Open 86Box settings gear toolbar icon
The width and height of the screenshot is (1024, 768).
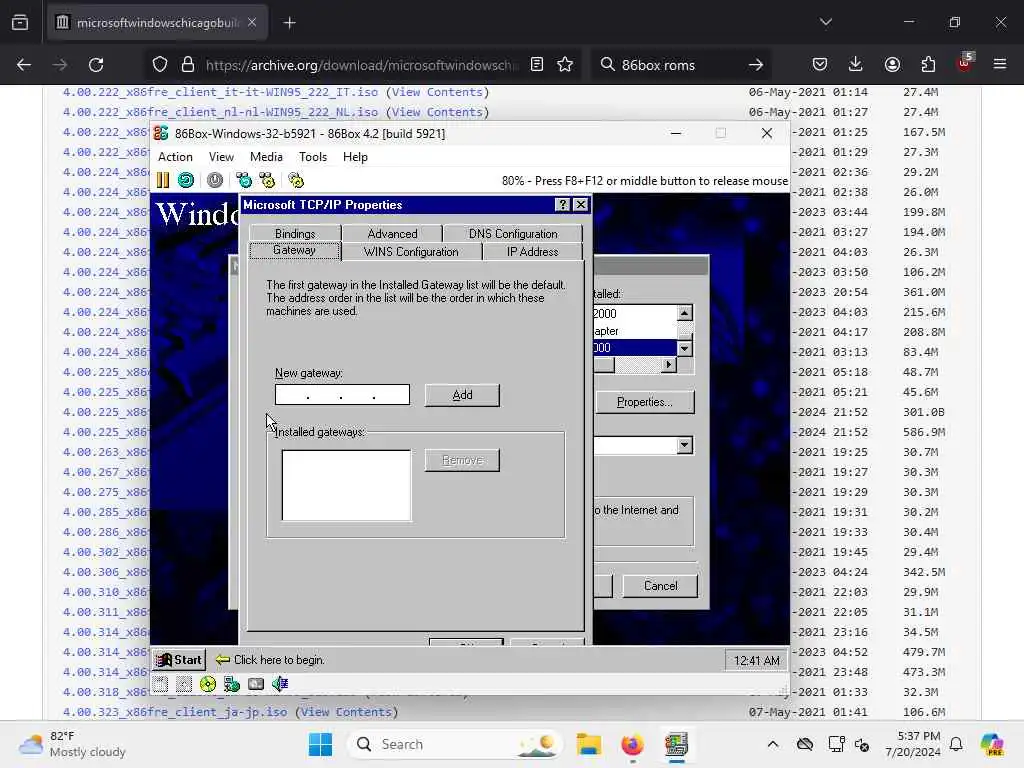296,180
